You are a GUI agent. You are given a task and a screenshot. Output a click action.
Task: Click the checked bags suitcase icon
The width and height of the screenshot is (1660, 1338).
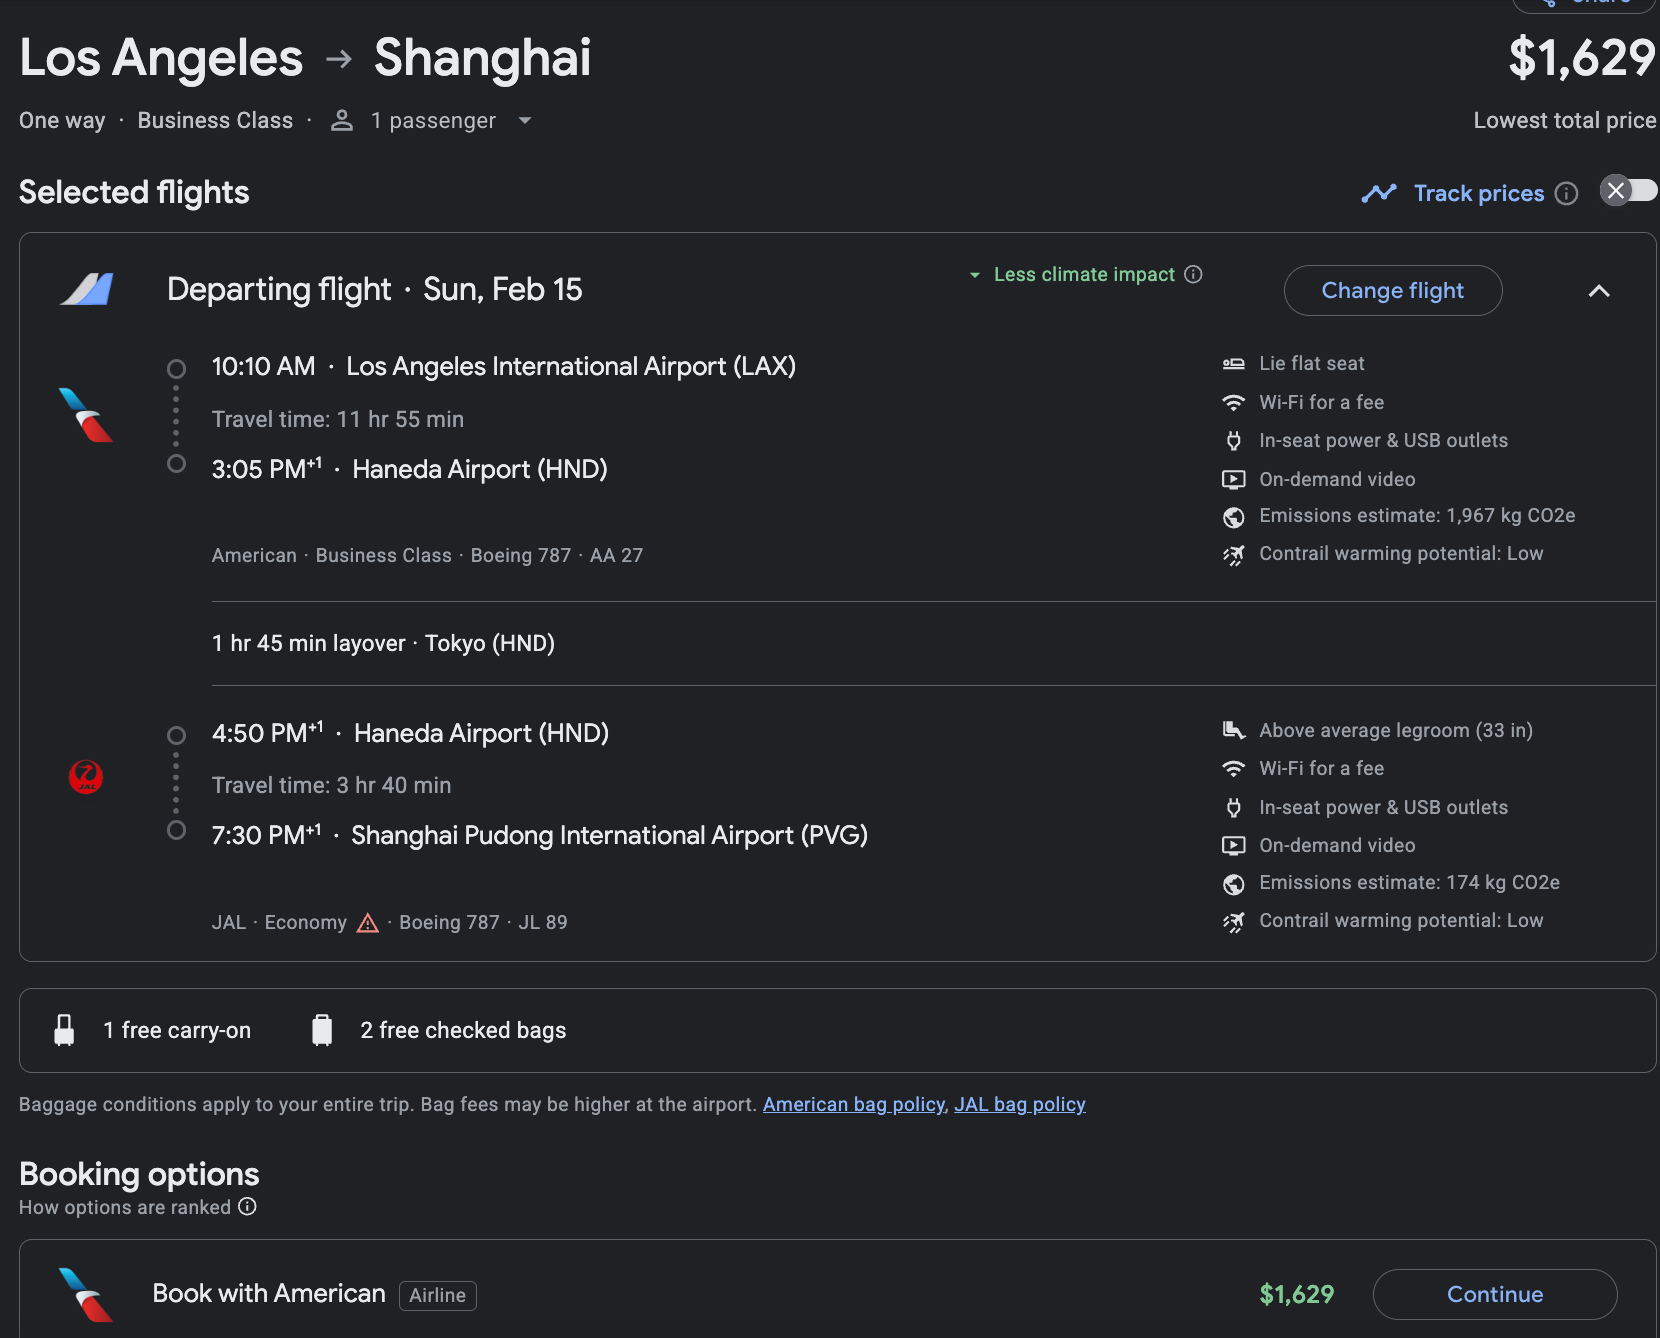coord(322,1030)
